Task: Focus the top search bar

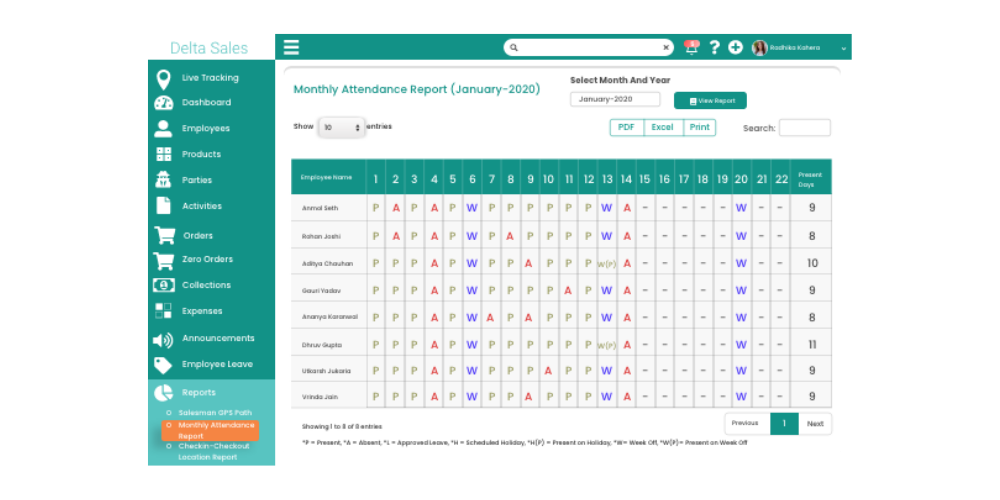Action: (x=589, y=47)
